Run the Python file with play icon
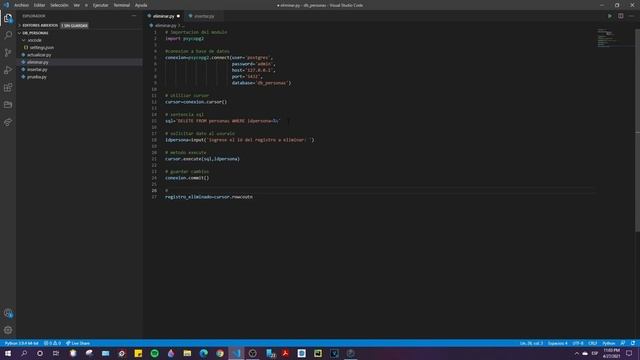This screenshot has height=360, width=640. [x=610, y=16]
